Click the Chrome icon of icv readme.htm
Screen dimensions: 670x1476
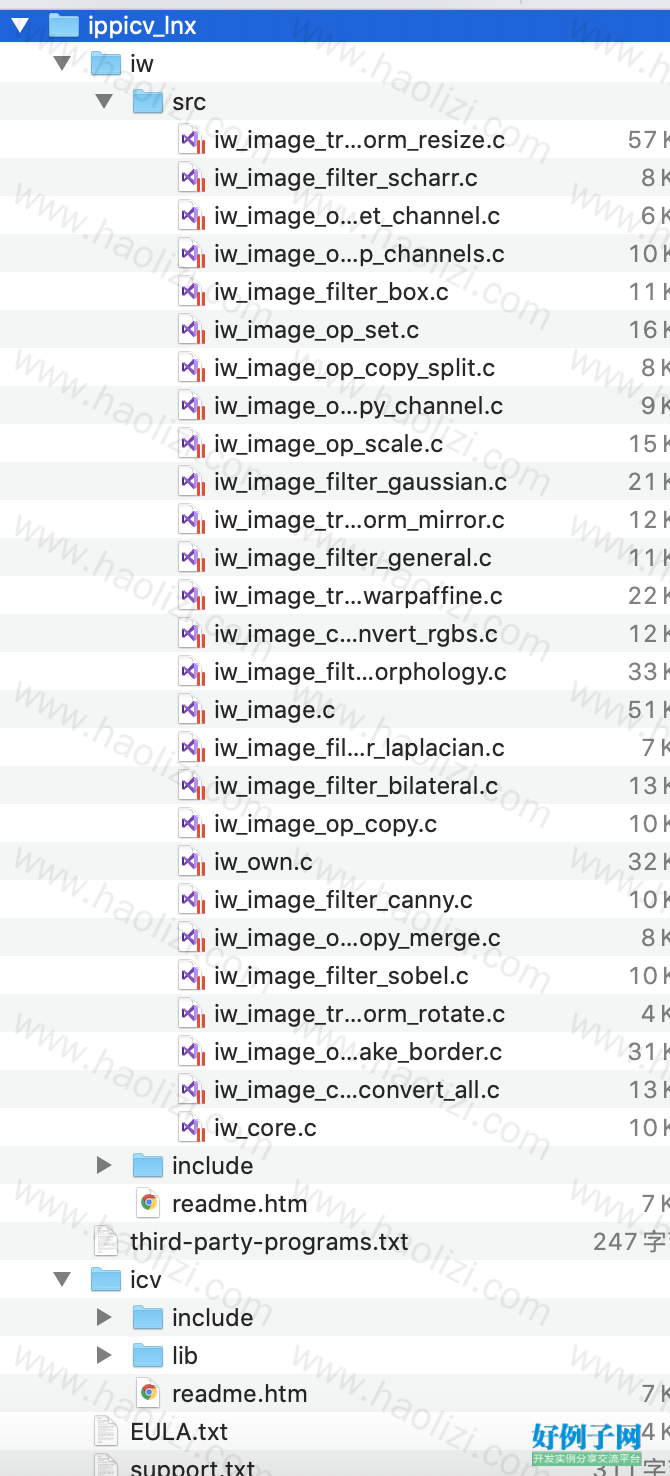[x=148, y=1393]
